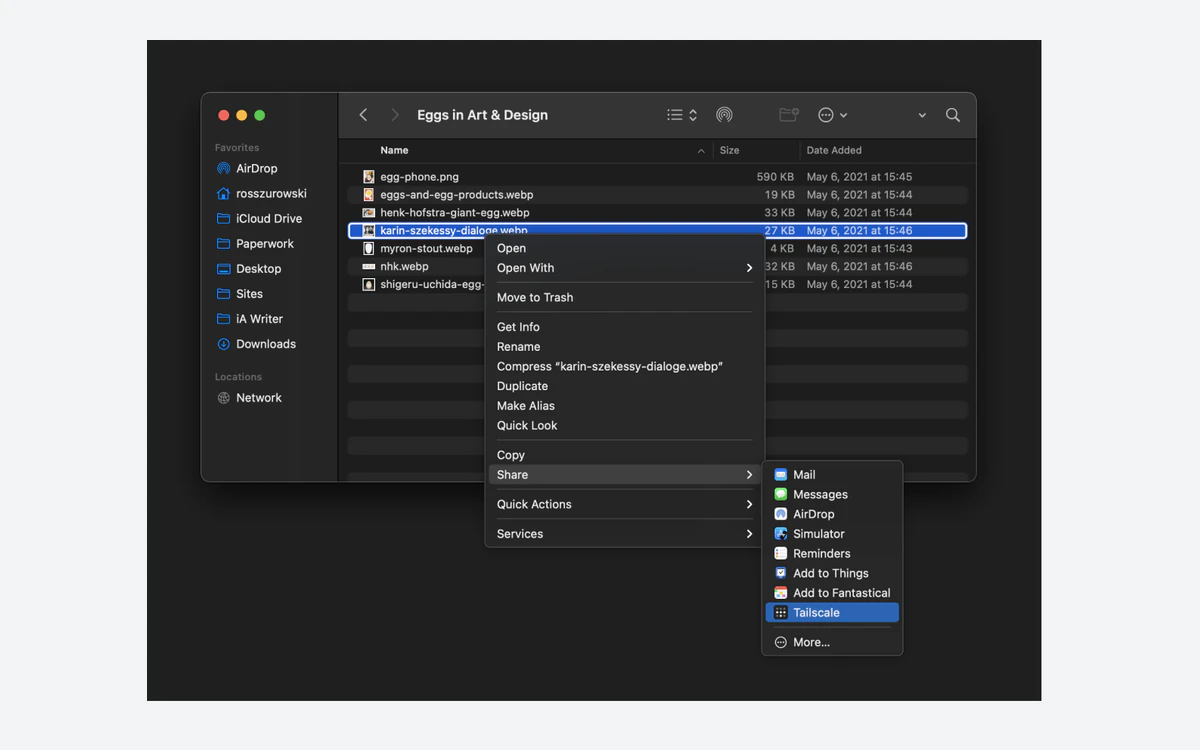Choose Duplicate in context menu
The image size is (1200, 750).
pyautogui.click(x=625, y=386)
